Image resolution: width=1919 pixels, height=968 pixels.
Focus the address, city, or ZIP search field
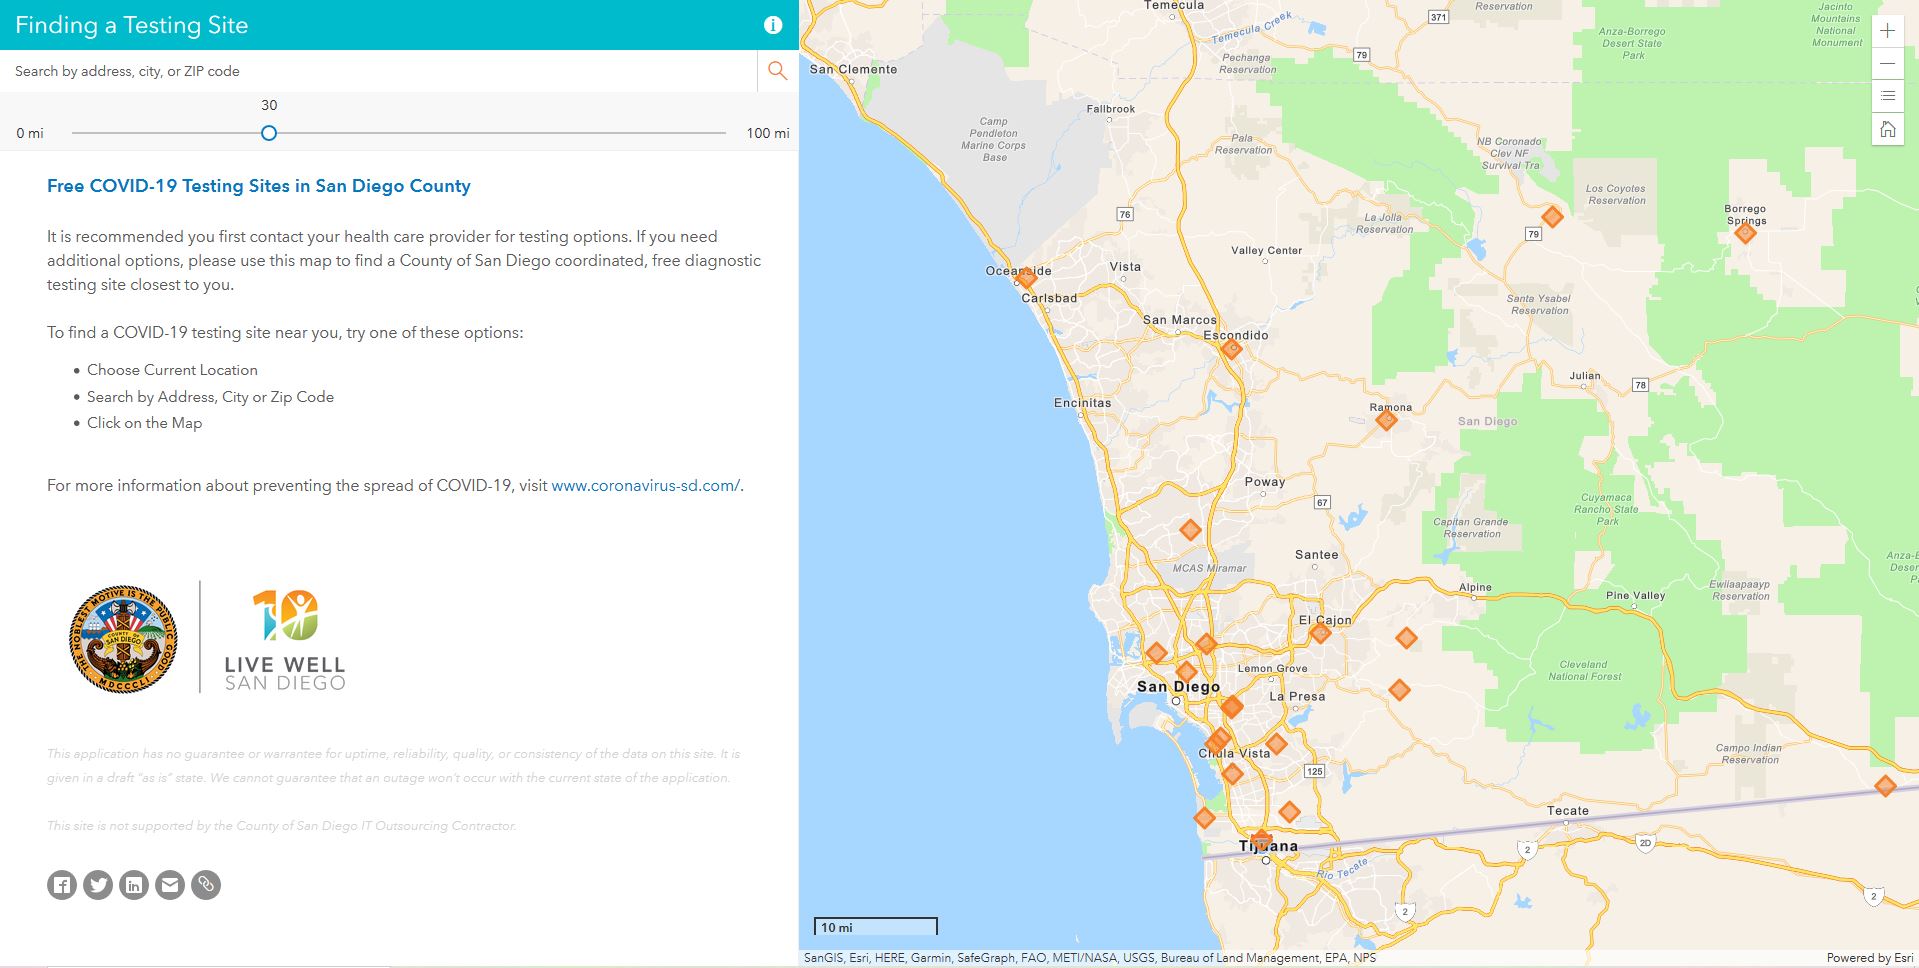[x=380, y=71]
